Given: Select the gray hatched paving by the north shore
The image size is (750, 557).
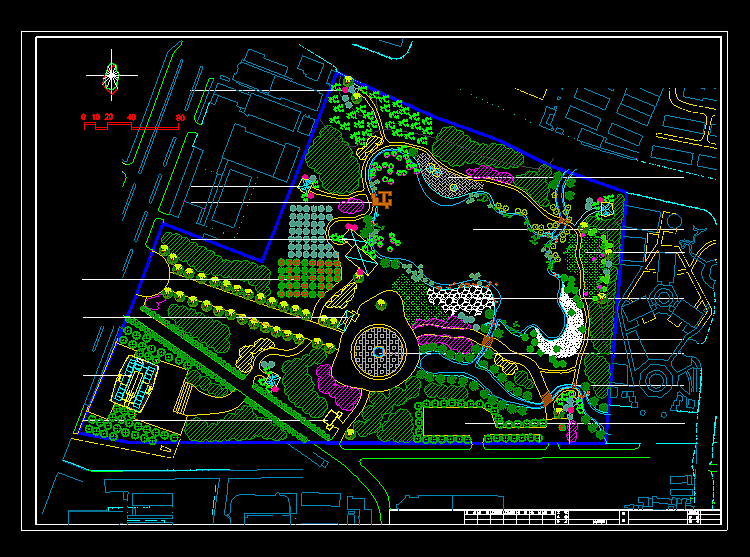Looking at the screenshot, I should [x=445, y=176].
